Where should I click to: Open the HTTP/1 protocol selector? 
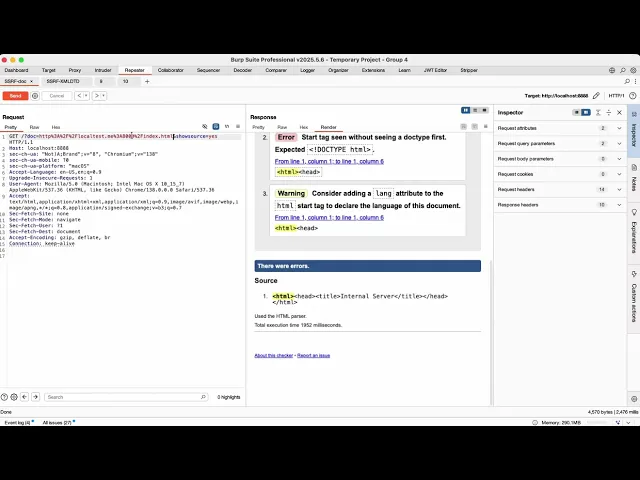tap(616, 96)
